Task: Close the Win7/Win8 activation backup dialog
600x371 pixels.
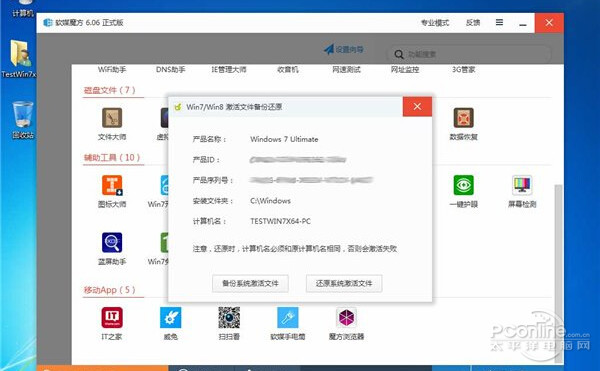Action: coord(417,107)
